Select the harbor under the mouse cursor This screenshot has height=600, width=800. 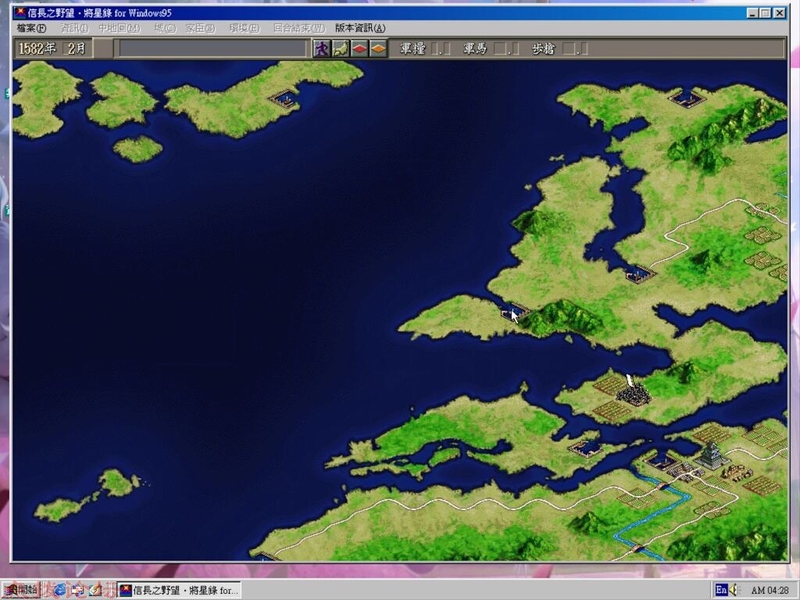coord(514,312)
